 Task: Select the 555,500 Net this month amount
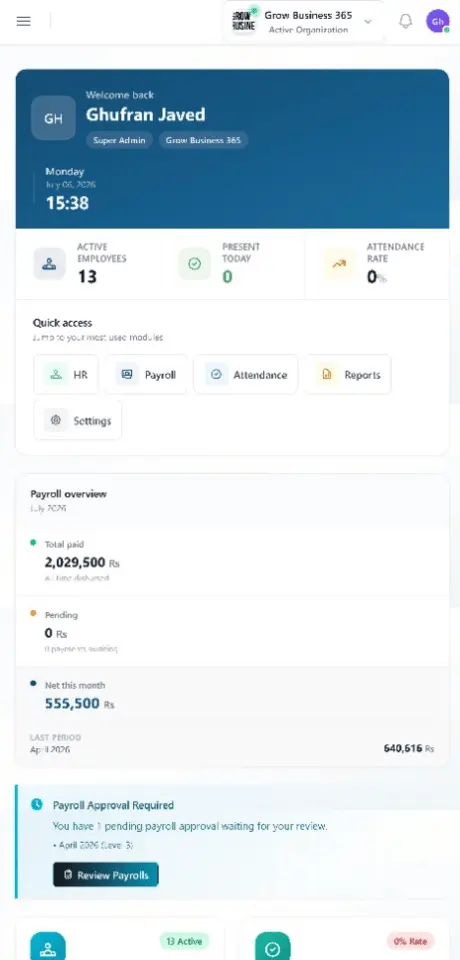[x=72, y=704]
